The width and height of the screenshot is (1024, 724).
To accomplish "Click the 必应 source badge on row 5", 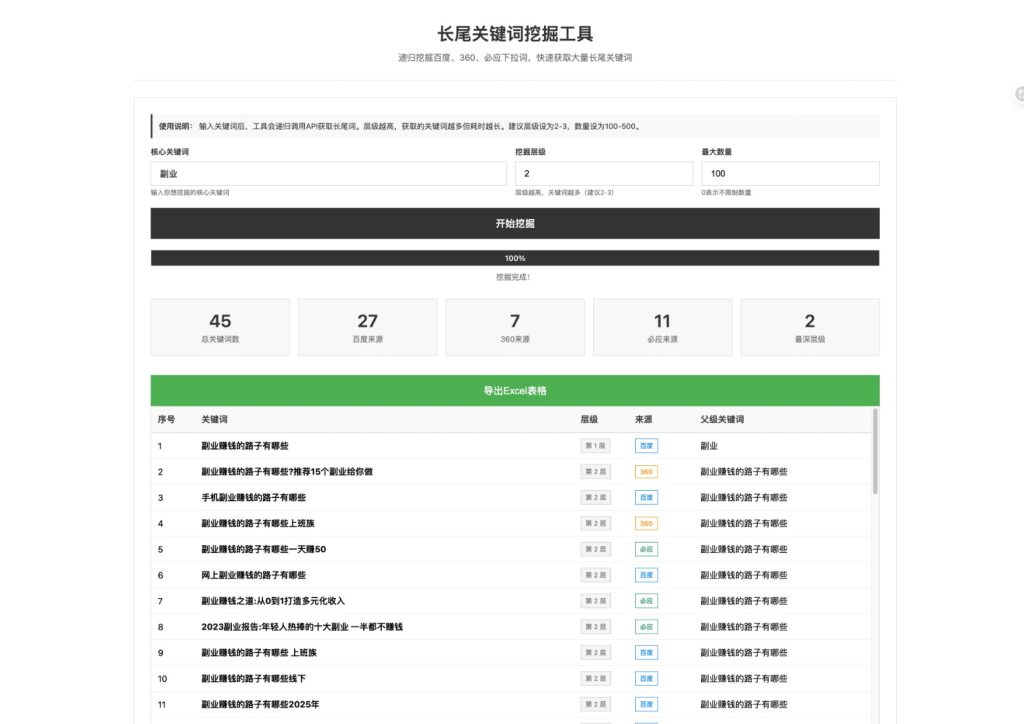I will pyautogui.click(x=645, y=549).
